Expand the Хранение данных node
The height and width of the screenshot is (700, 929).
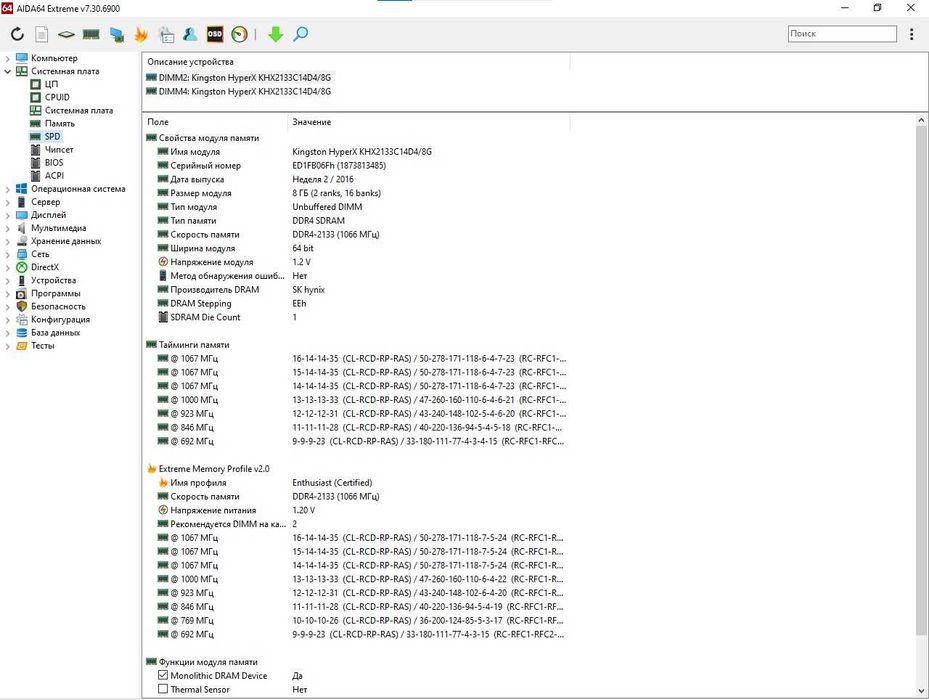click(7, 241)
